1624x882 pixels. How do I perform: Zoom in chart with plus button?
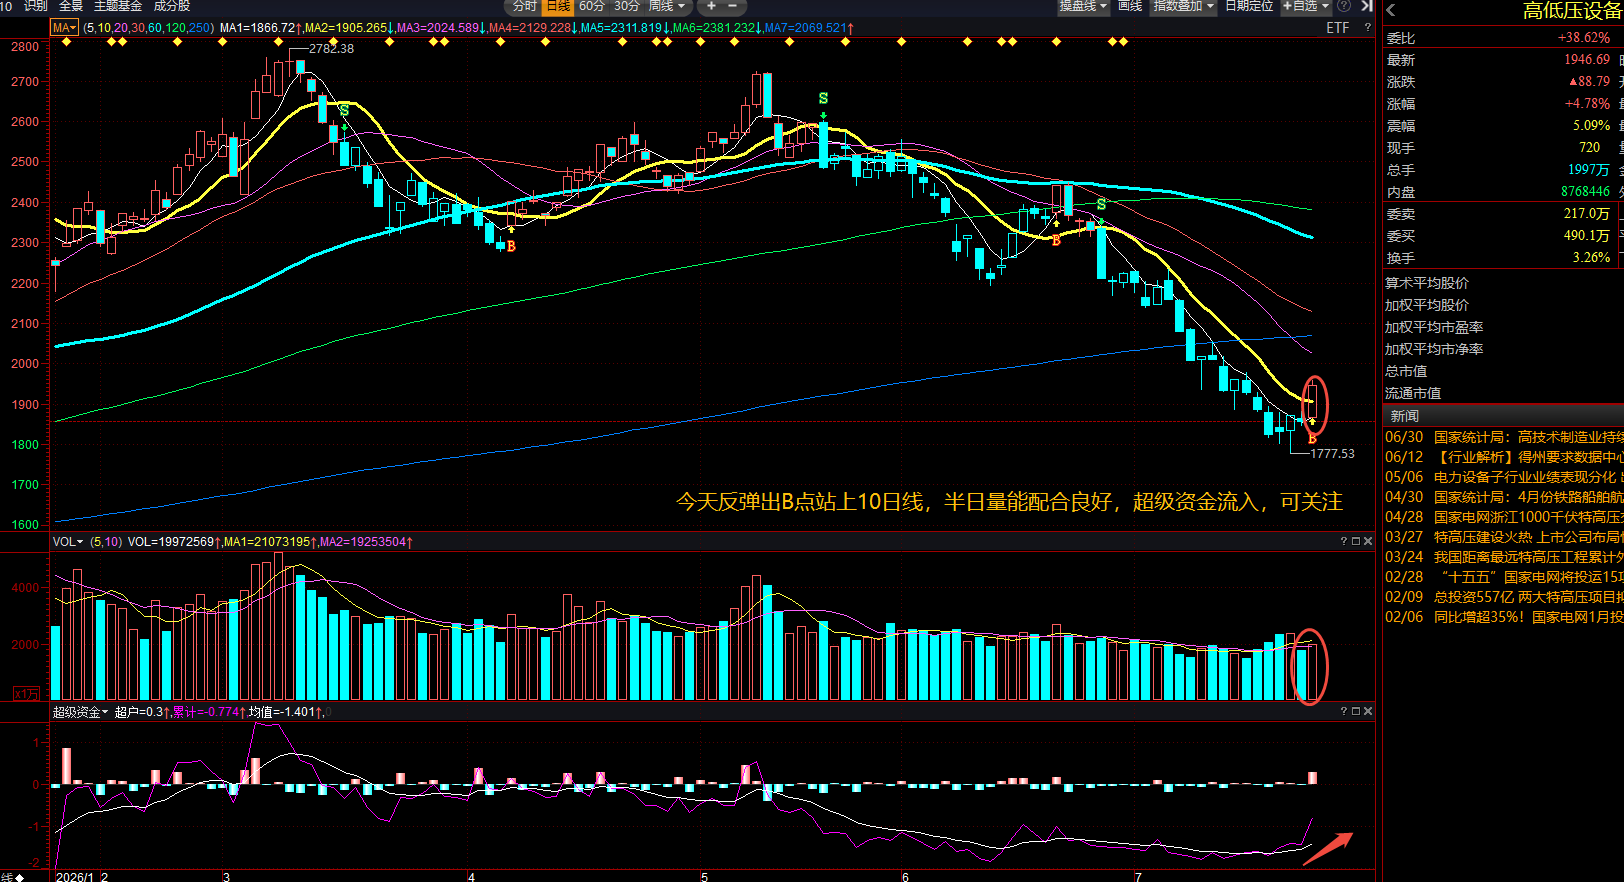[x=711, y=6]
